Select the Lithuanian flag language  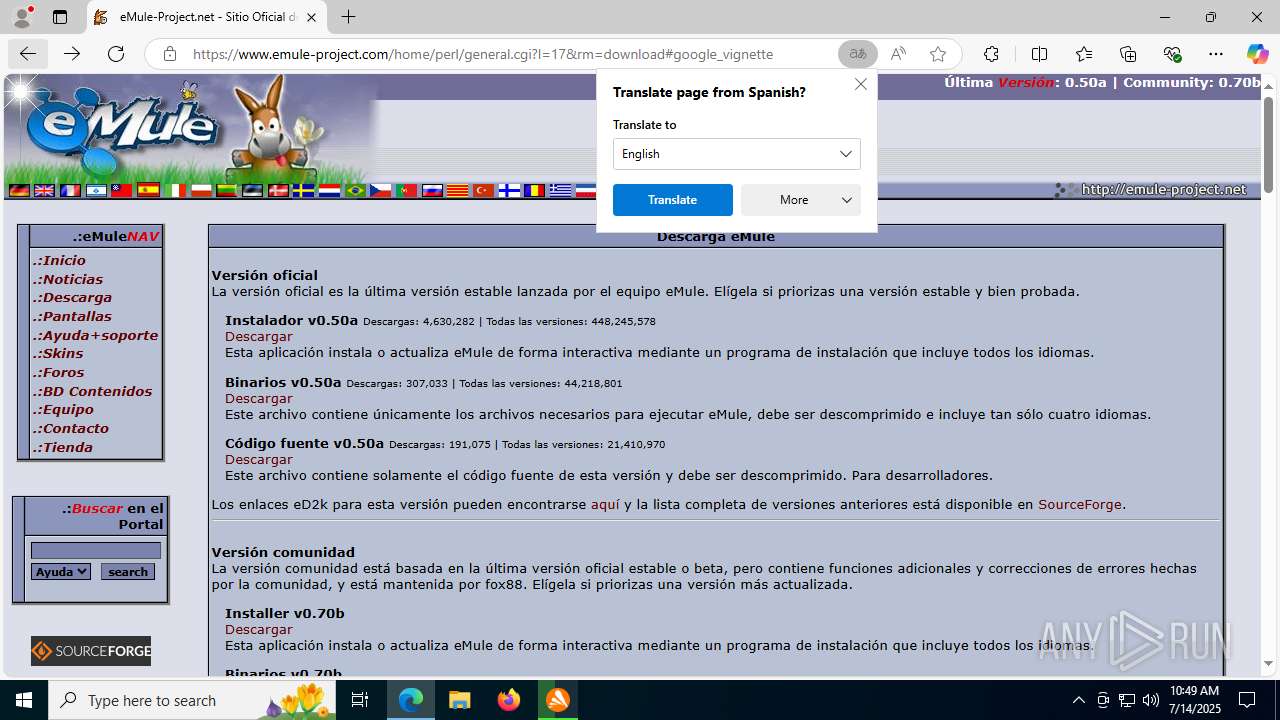coord(227,190)
